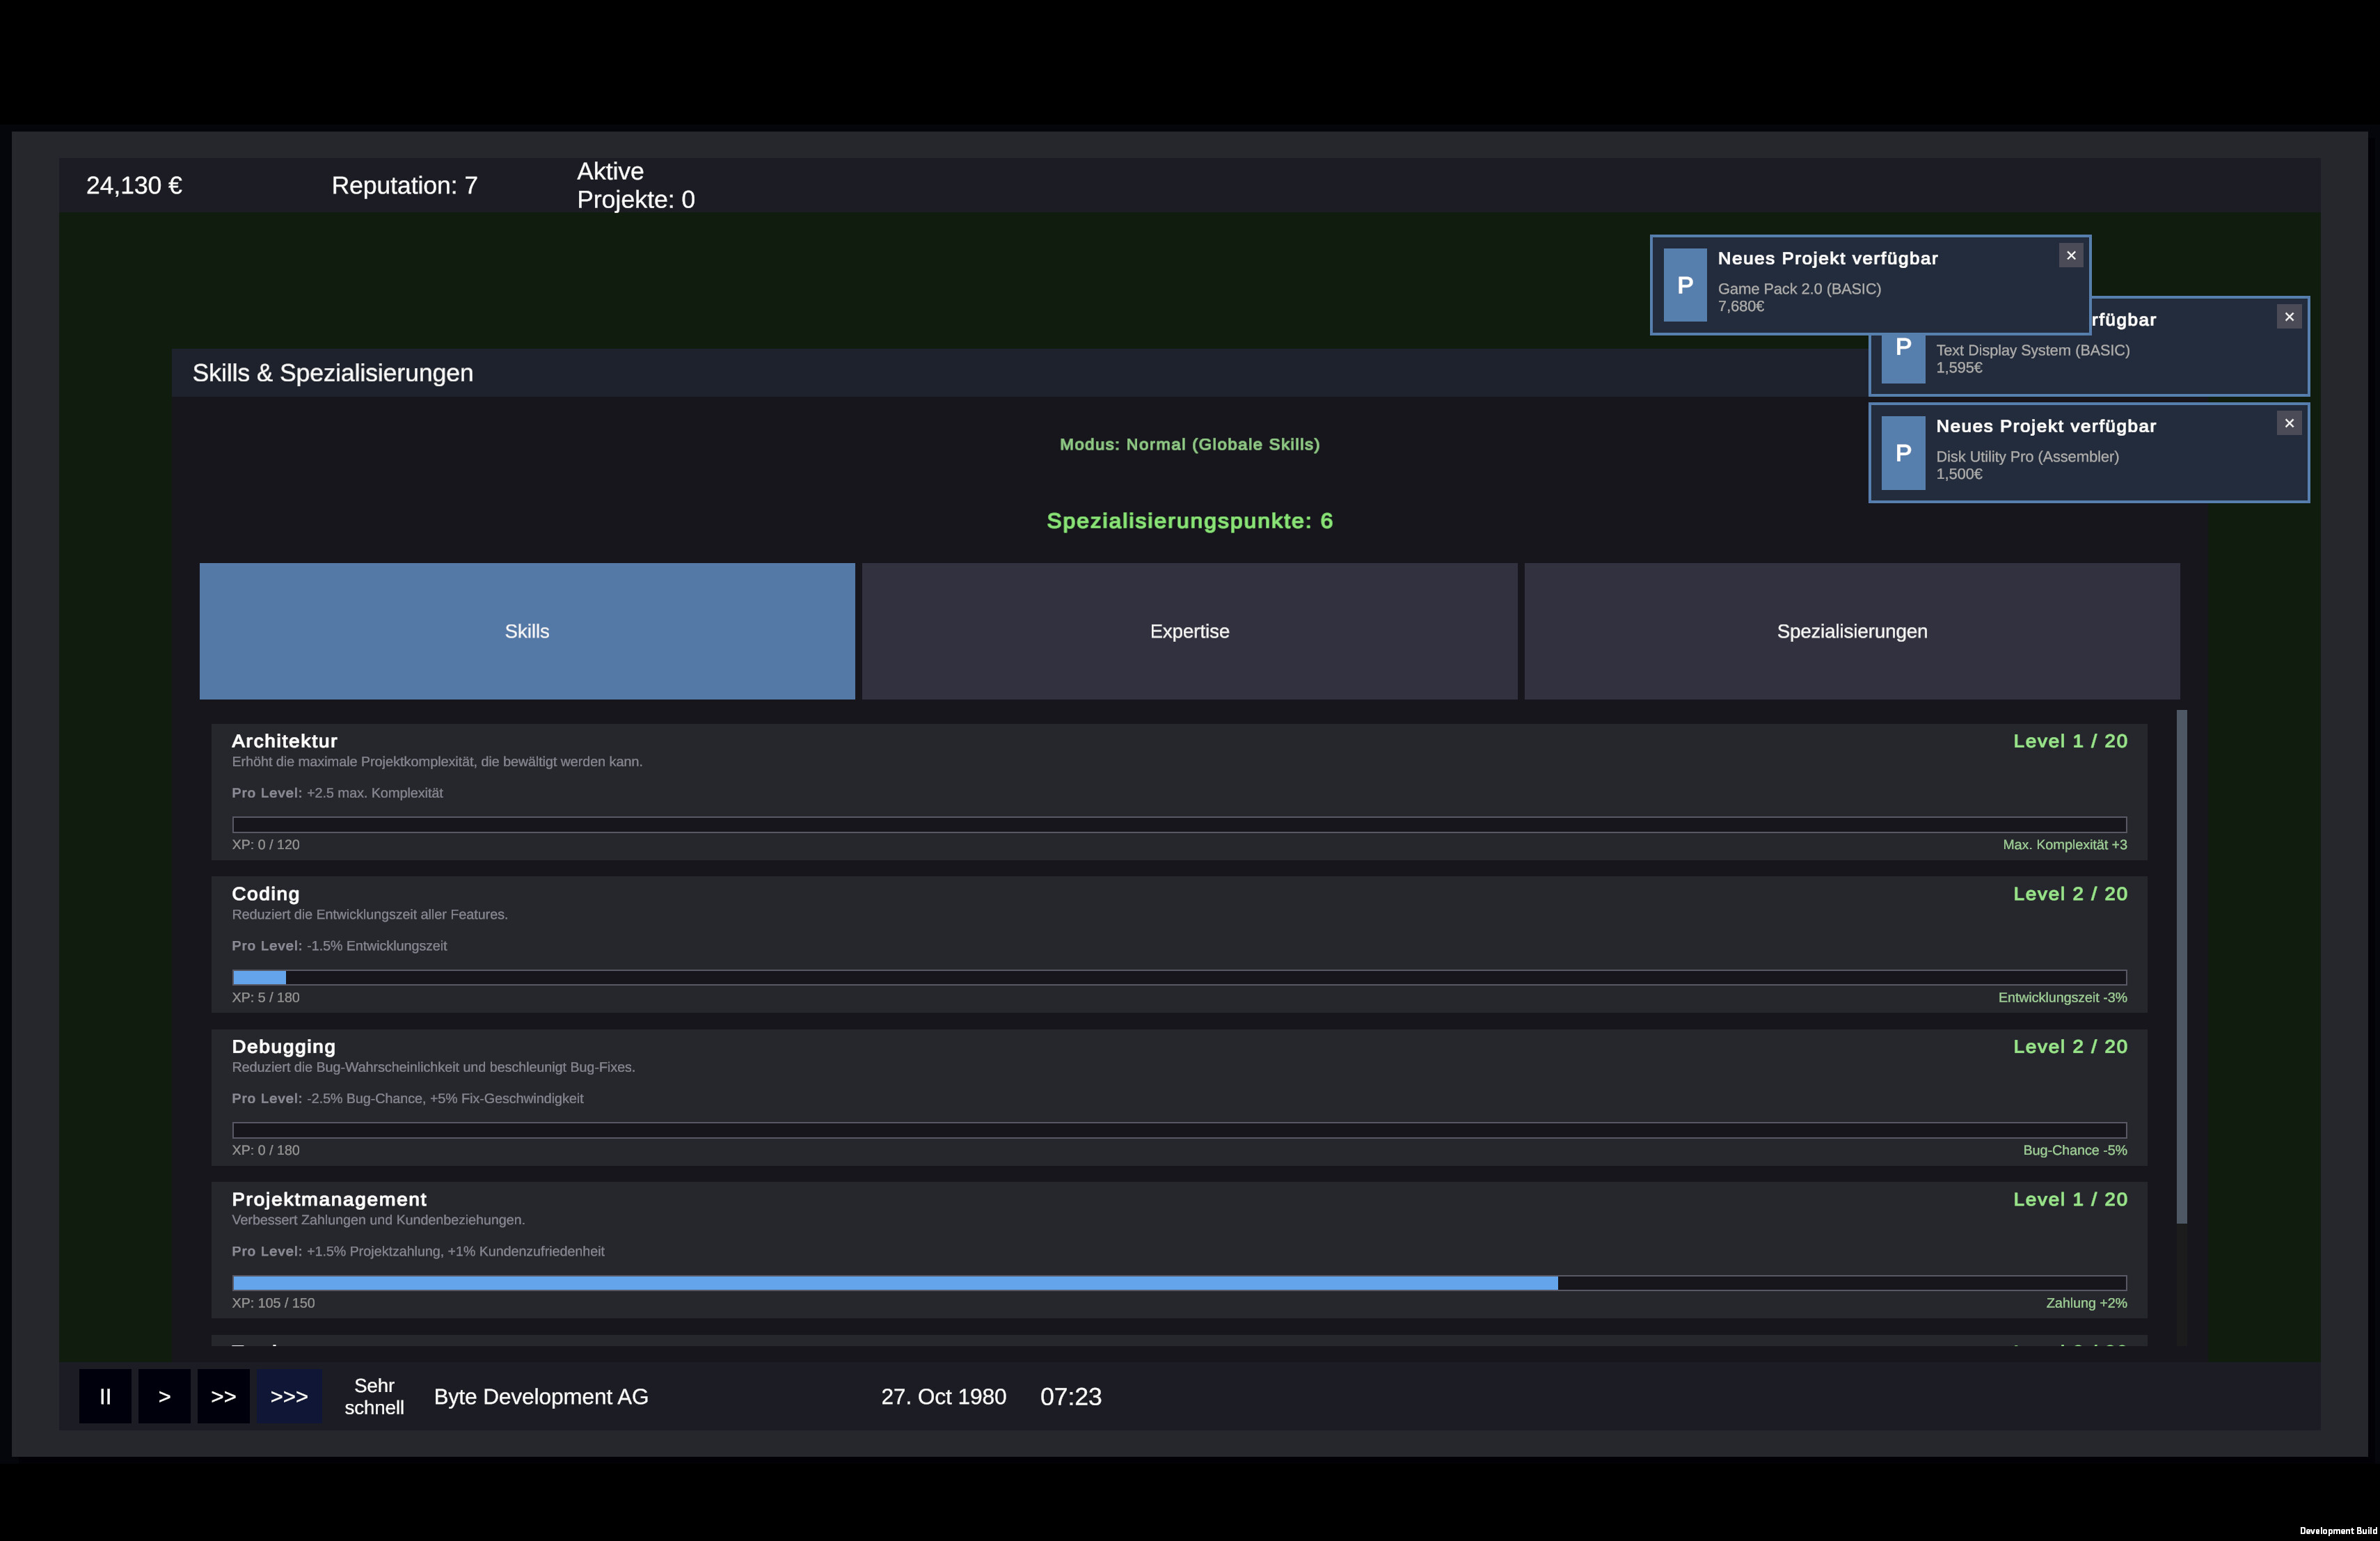
Task: Select maximum speed with >>> control
Action: point(289,1396)
